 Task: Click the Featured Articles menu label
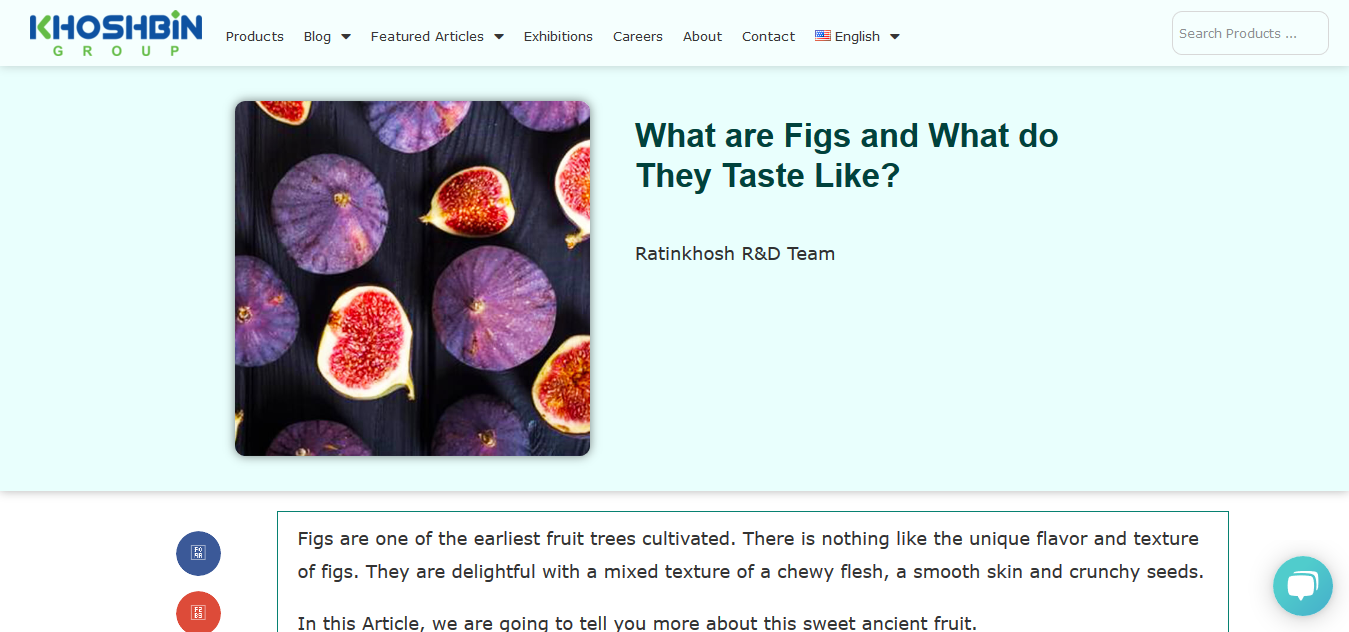pyautogui.click(x=427, y=36)
